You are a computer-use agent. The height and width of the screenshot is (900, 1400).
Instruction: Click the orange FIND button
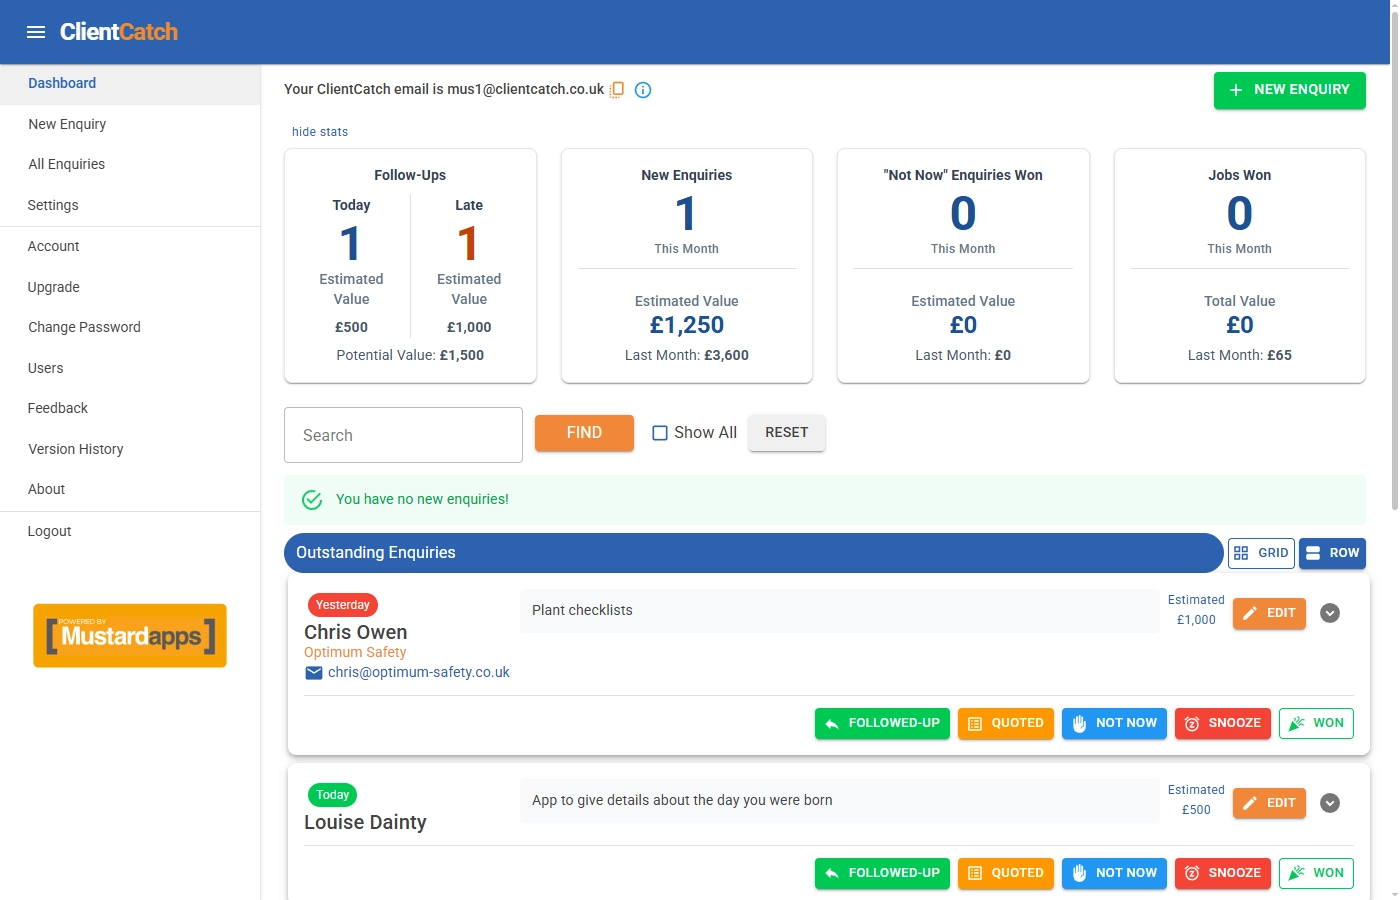click(x=584, y=433)
